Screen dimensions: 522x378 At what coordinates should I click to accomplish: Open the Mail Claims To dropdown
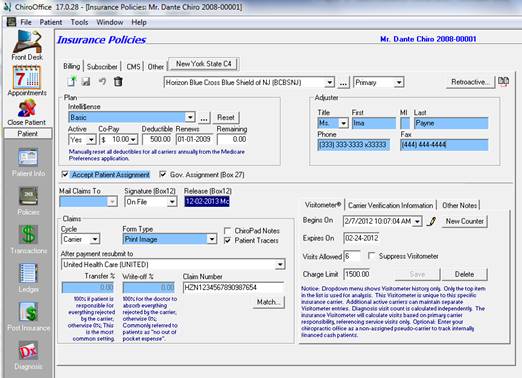coord(112,201)
